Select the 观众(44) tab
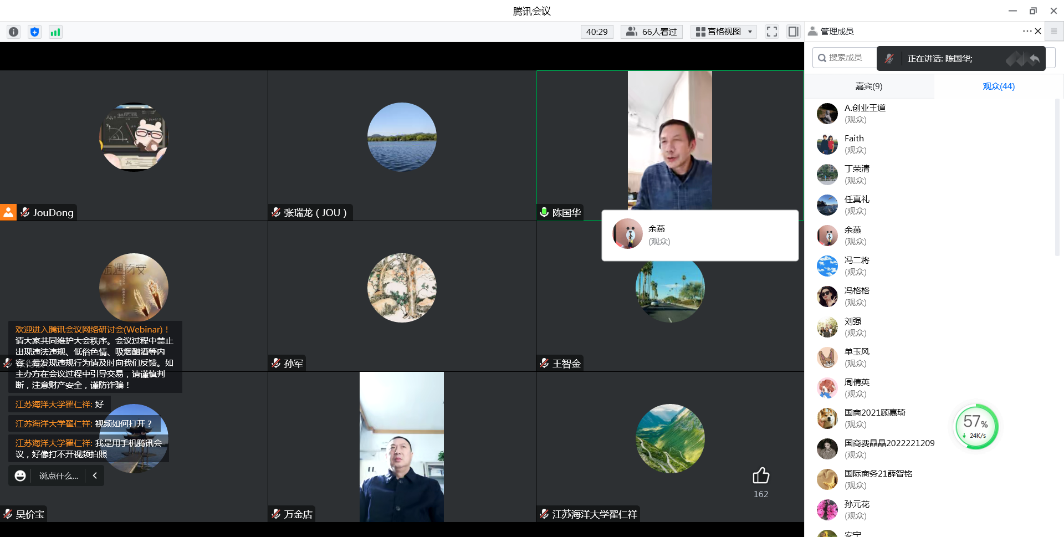The image size is (1064, 537). point(998,86)
